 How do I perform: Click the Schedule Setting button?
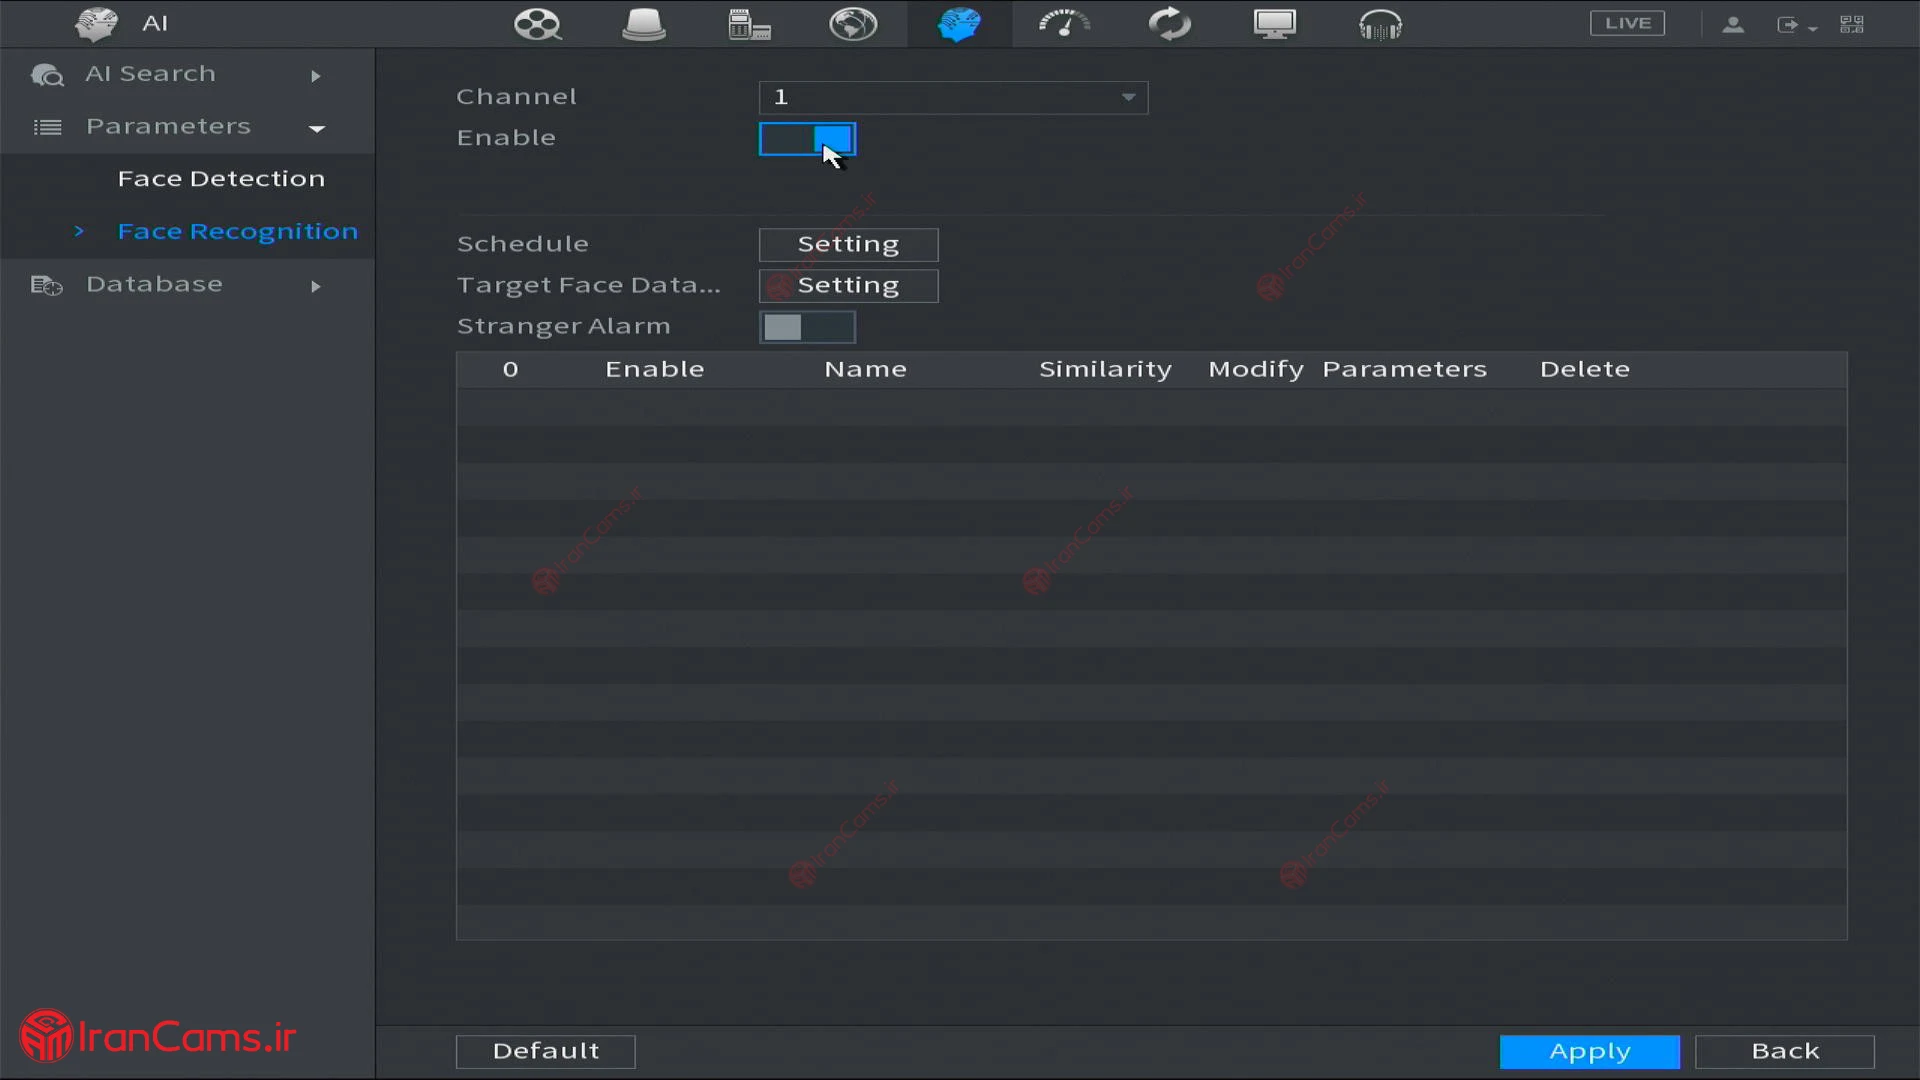[848, 245]
